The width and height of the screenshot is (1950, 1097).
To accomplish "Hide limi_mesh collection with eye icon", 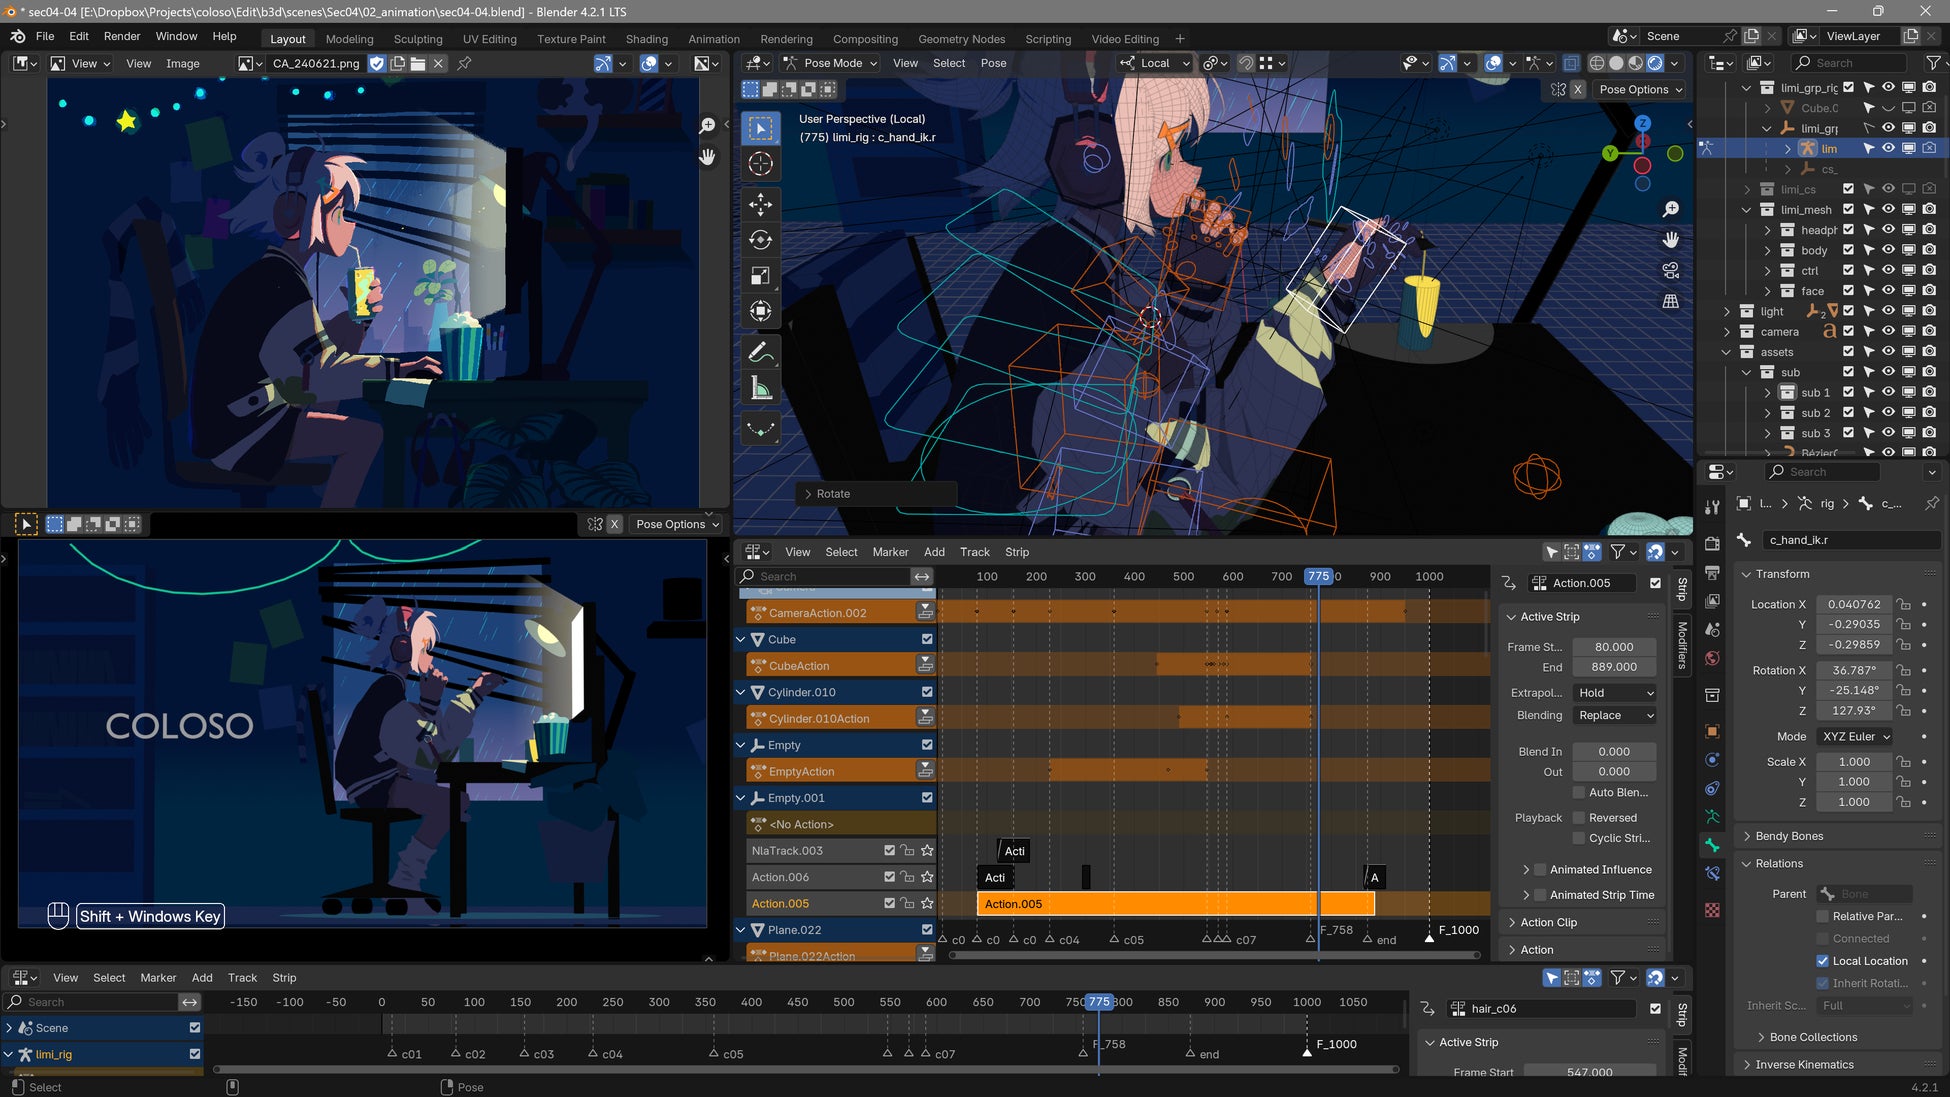I will (1888, 209).
